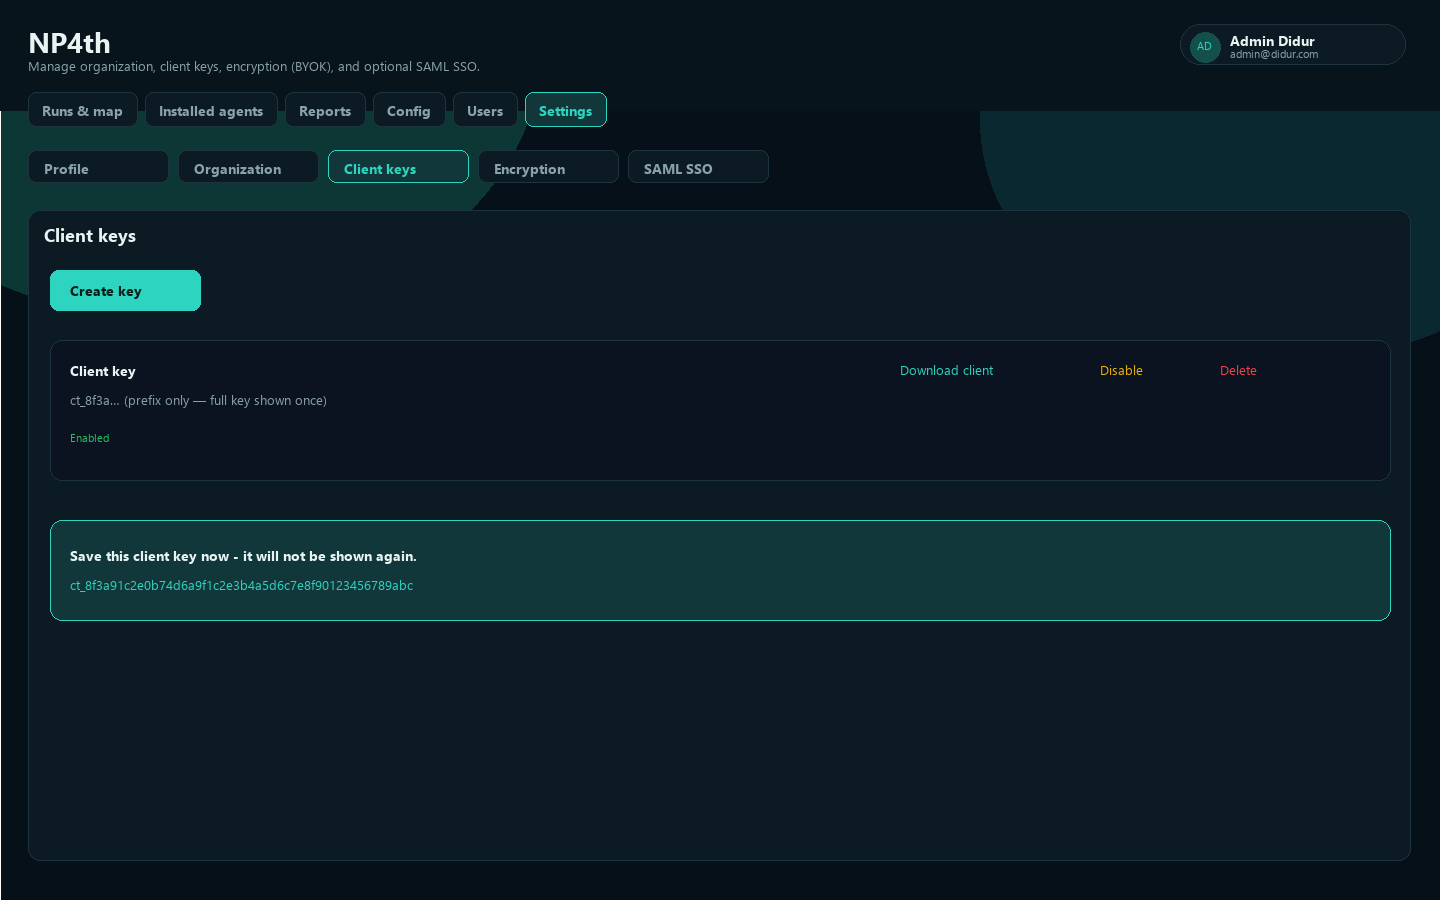
Task: Click the ct_8f3a key prefix text
Action: (x=198, y=401)
